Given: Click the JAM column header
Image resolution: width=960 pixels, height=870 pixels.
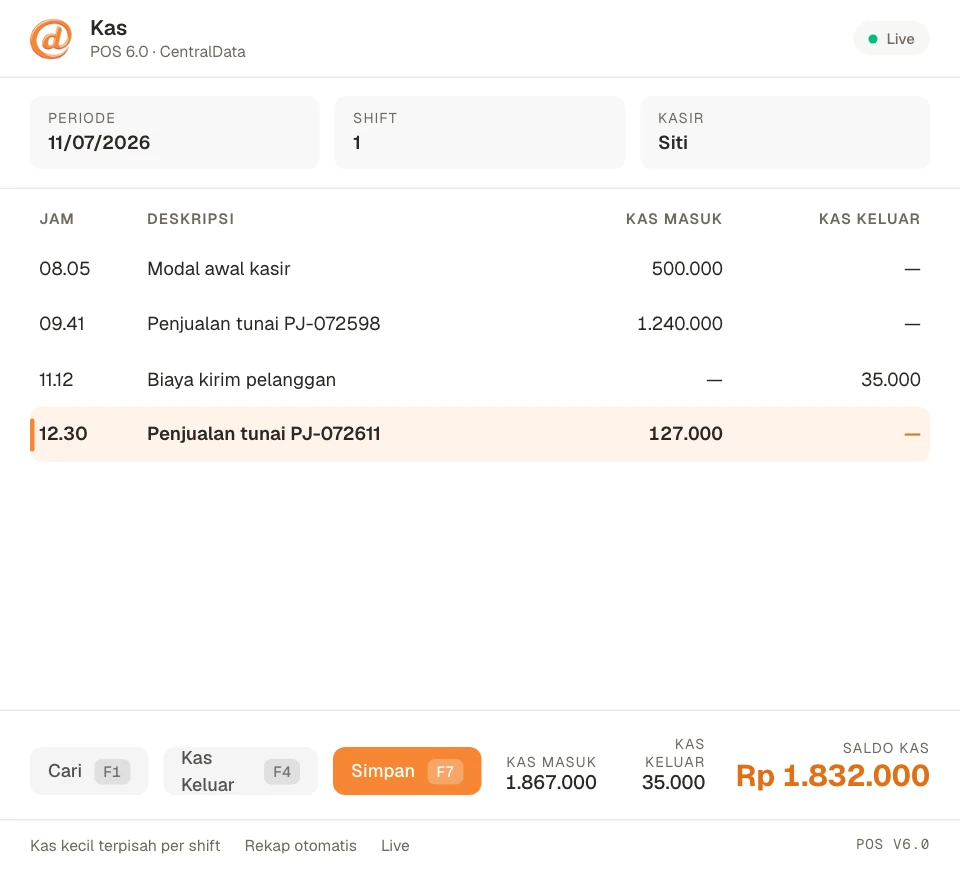Looking at the screenshot, I should (x=57, y=219).
